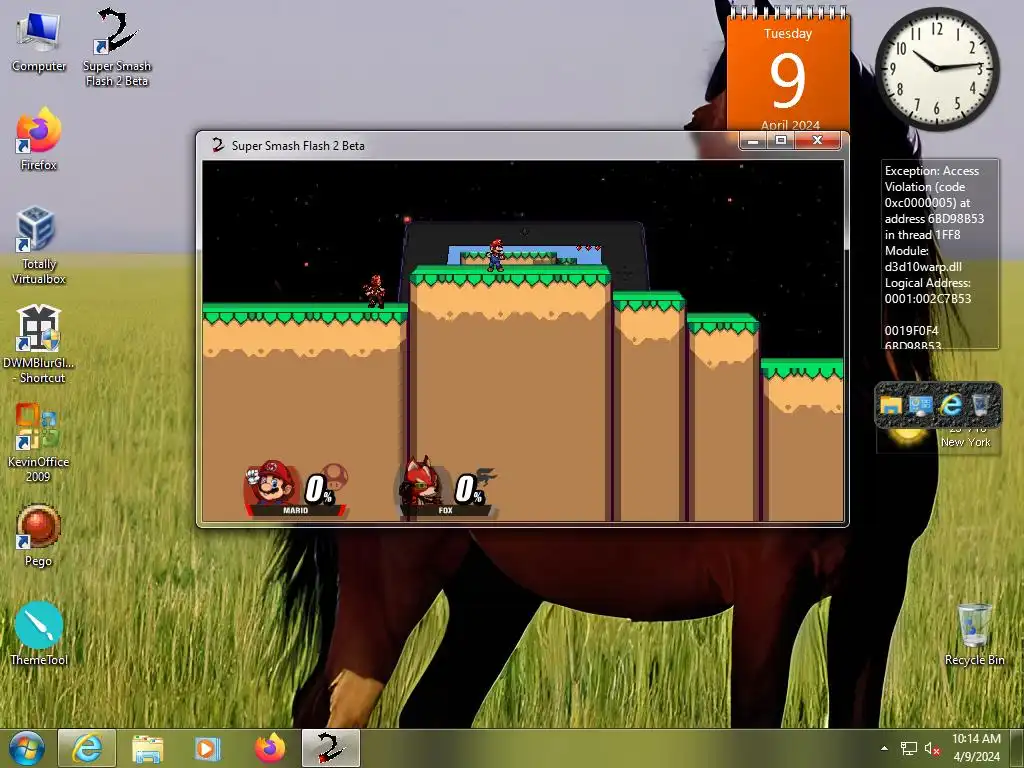Launch Windows Media Player from taskbar
The width and height of the screenshot is (1024, 768).
pyautogui.click(x=208, y=748)
